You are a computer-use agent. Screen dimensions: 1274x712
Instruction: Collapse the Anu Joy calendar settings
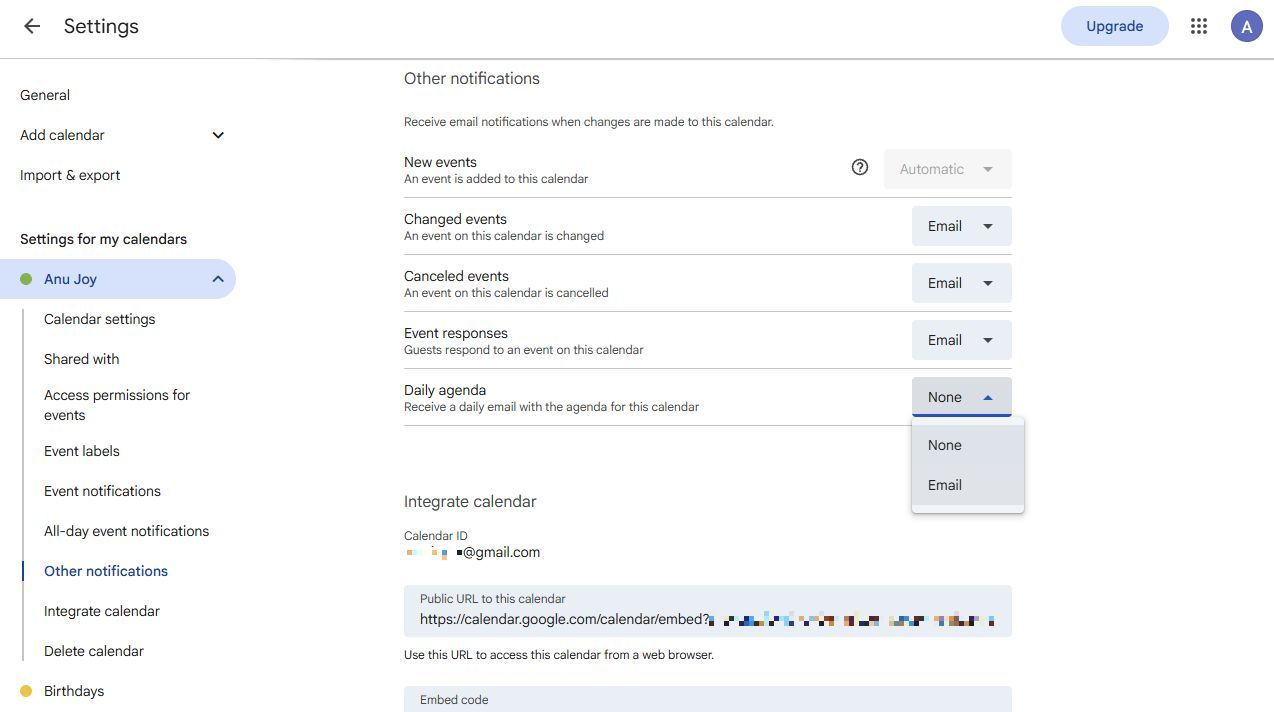point(218,279)
